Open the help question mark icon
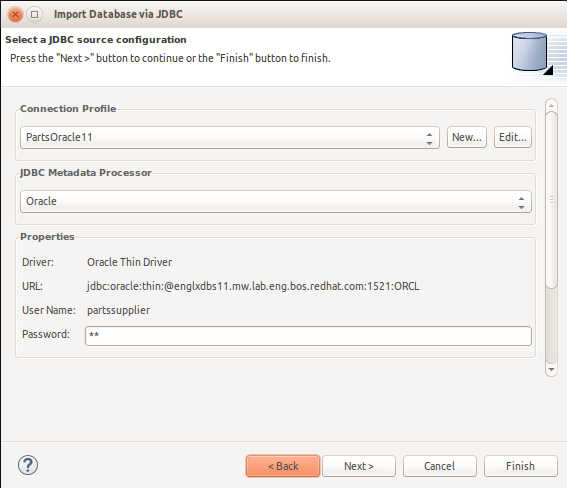 pos(28,465)
